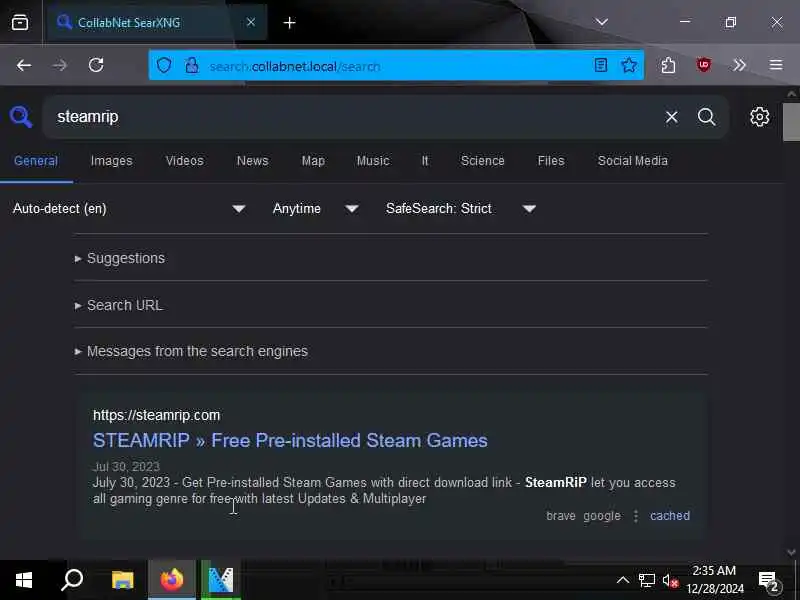Show the list of all tabs

(x=602, y=22)
